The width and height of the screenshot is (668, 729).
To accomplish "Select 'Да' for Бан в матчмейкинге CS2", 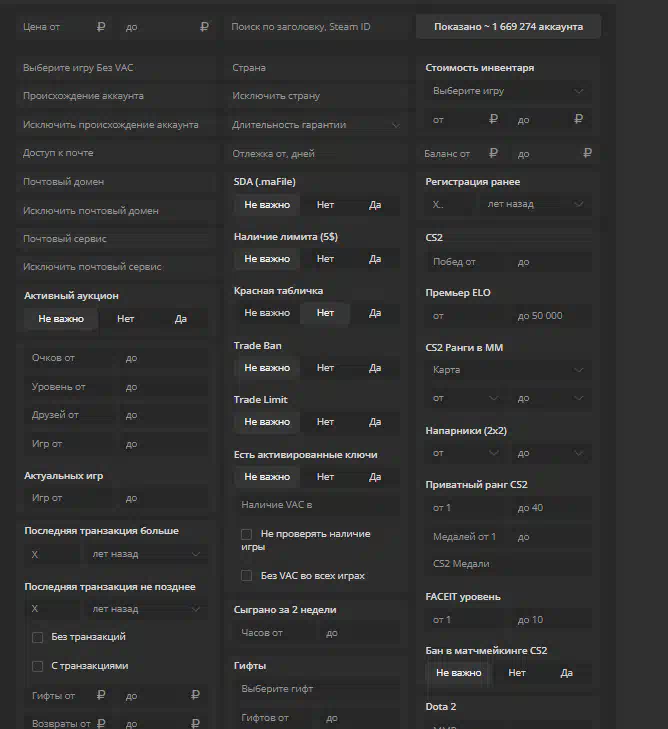I will tap(566, 673).
